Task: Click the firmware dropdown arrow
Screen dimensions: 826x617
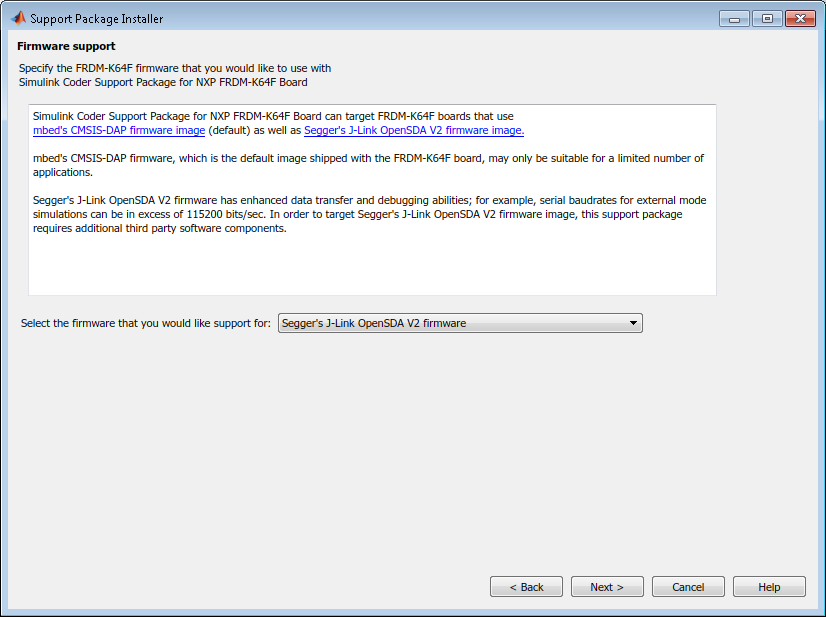Action: (x=633, y=323)
